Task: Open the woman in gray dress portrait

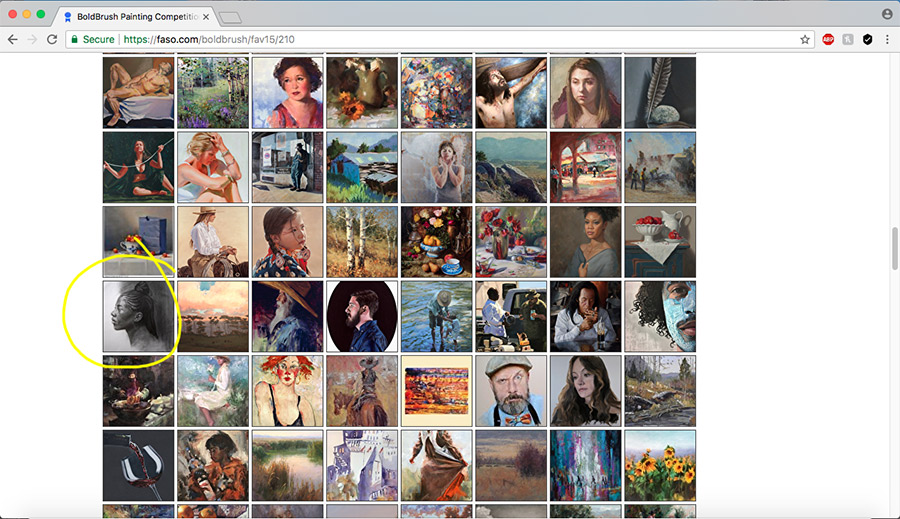Action: (x=585, y=242)
